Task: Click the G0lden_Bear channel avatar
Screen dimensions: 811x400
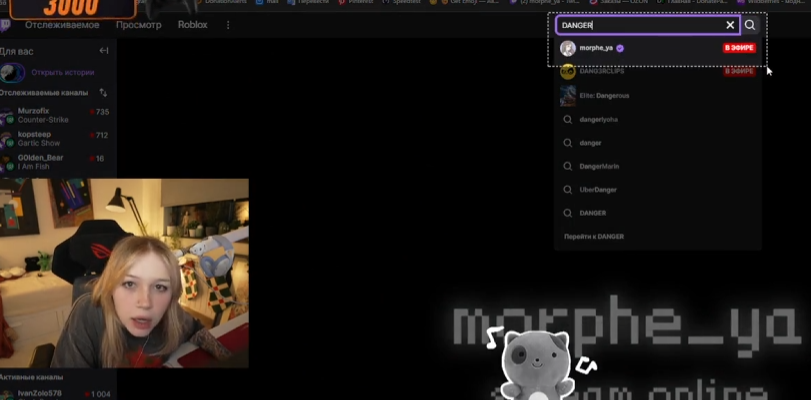Action: tap(6, 162)
